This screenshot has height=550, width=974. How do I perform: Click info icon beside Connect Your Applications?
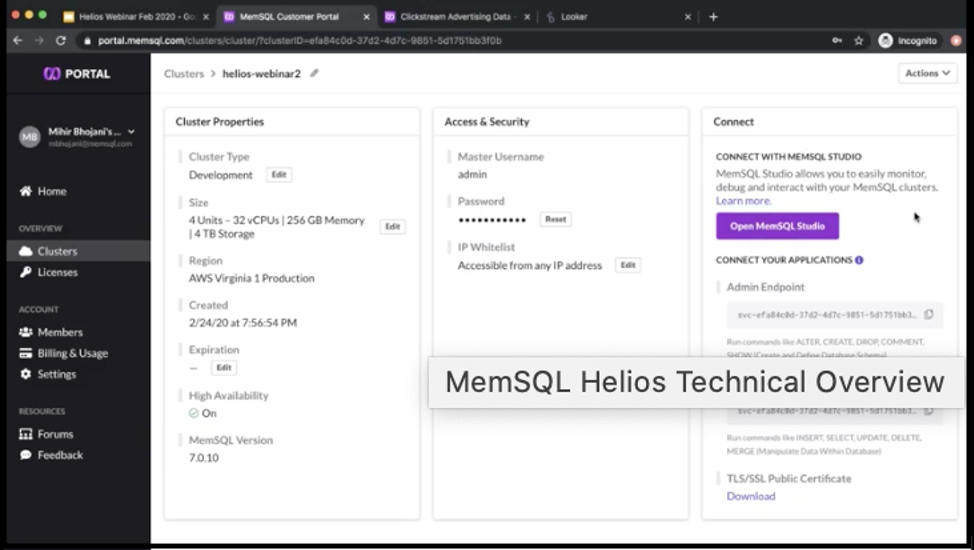tap(859, 260)
